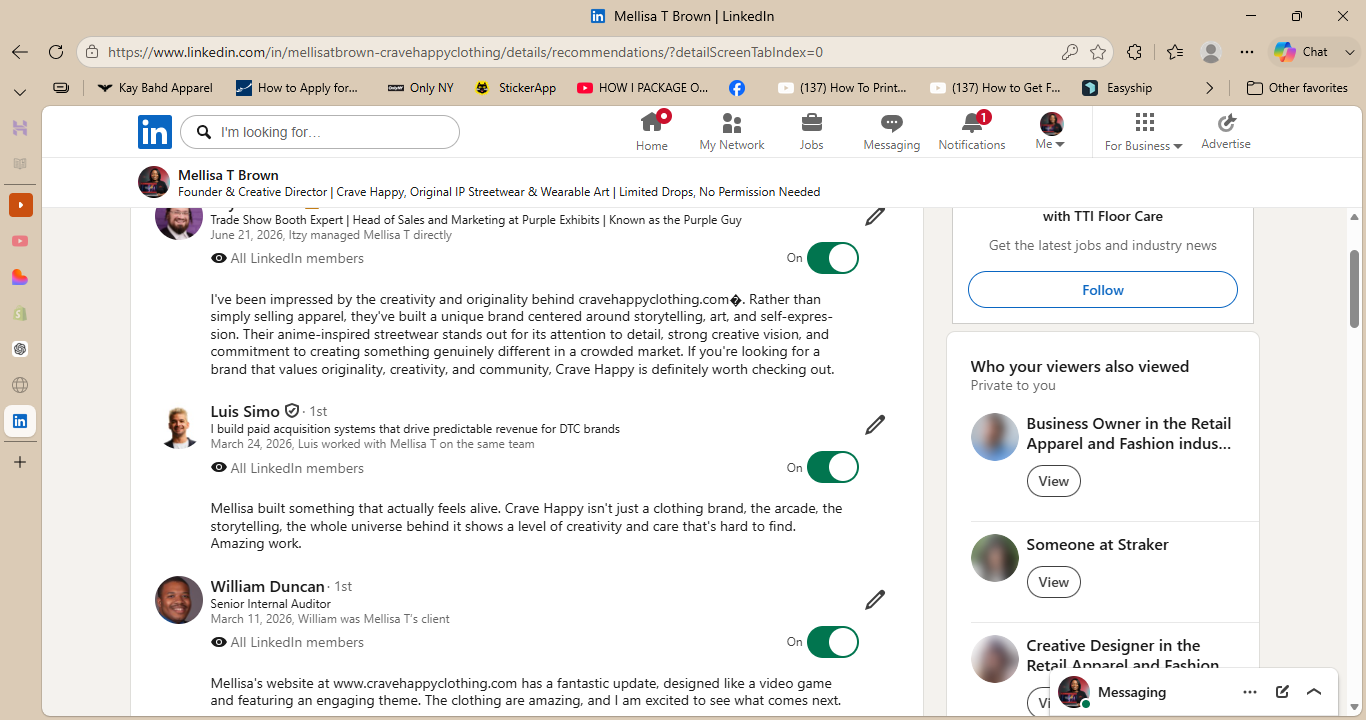Click browser back arrow
Viewport: 1366px width, 720px height.
point(20,52)
